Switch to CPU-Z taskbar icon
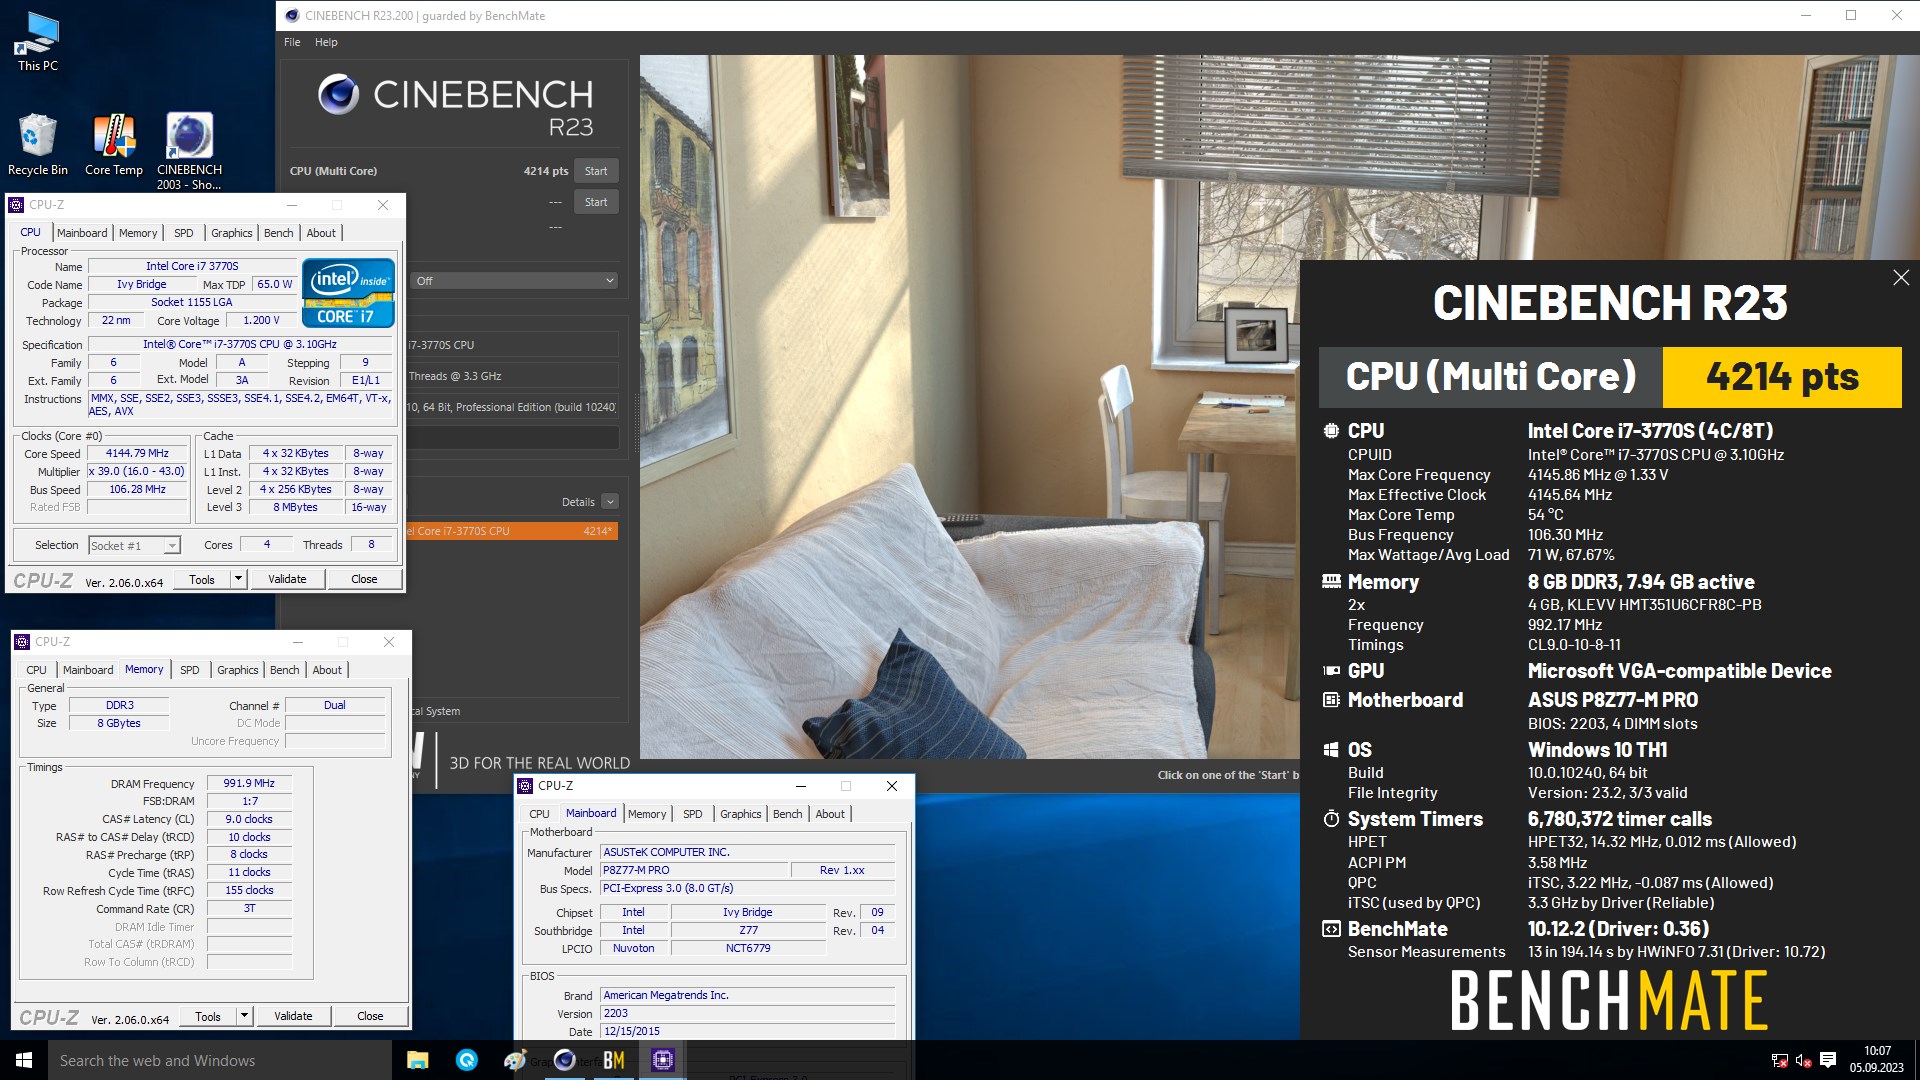The width and height of the screenshot is (1920, 1080). click(663, 1060)
